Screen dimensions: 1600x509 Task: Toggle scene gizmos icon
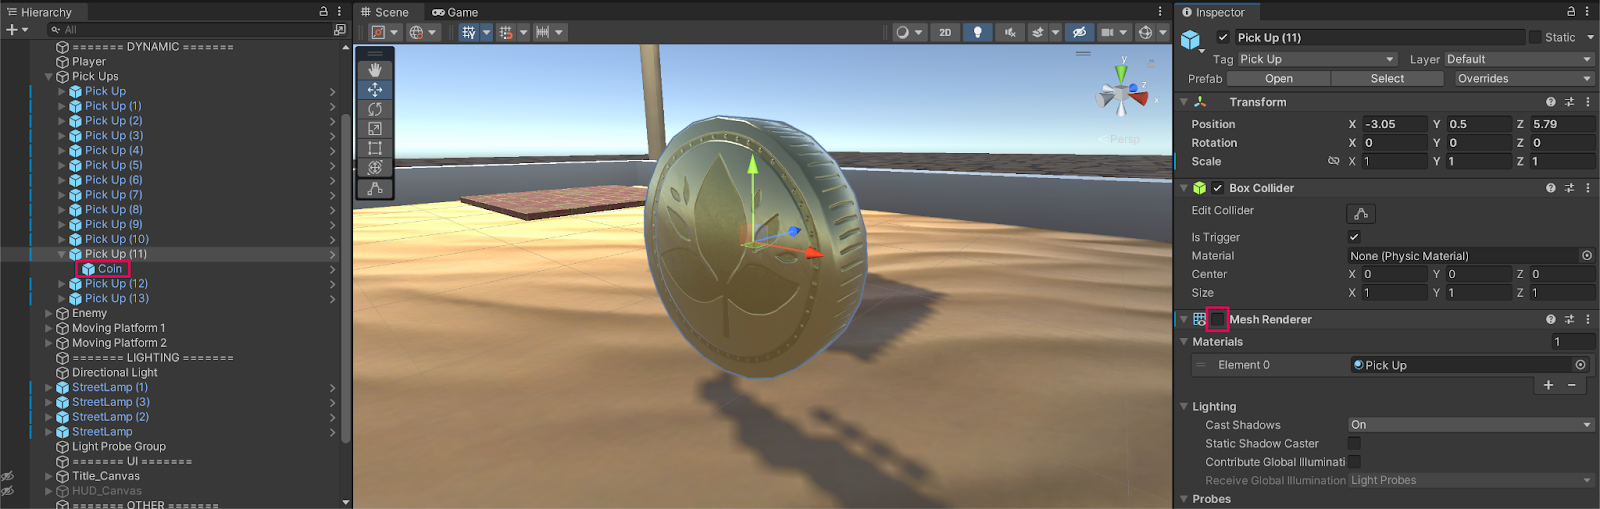coord(1145,32)
